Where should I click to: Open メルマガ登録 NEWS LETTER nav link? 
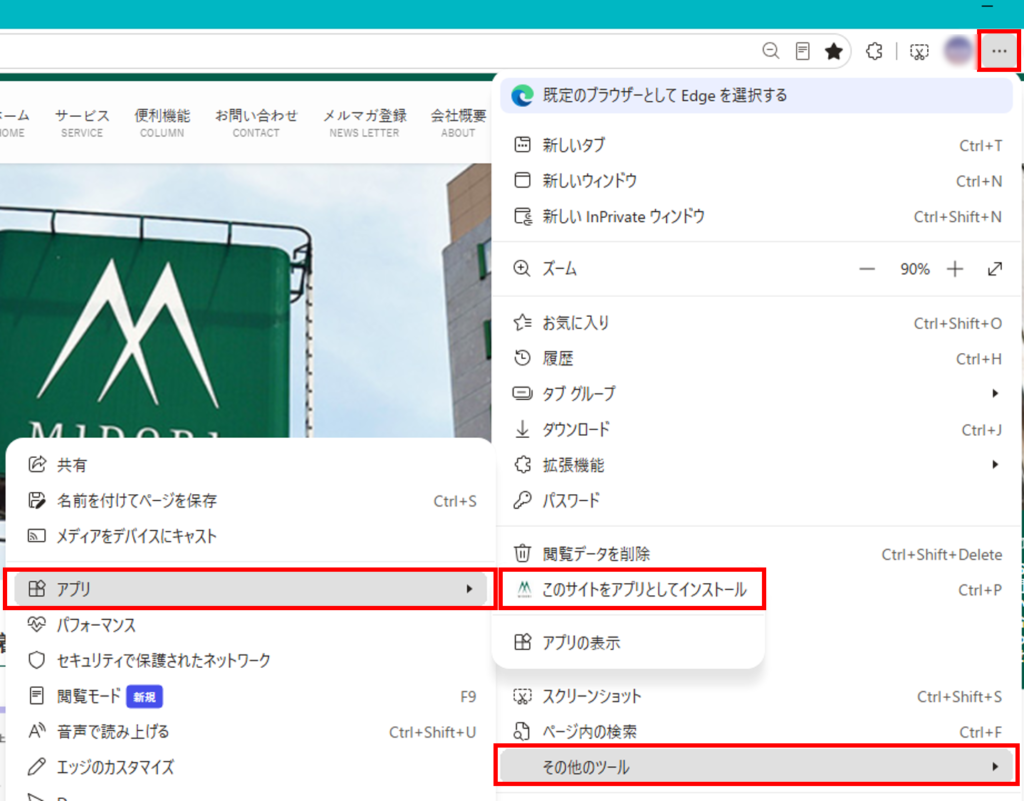pos(364,123)
